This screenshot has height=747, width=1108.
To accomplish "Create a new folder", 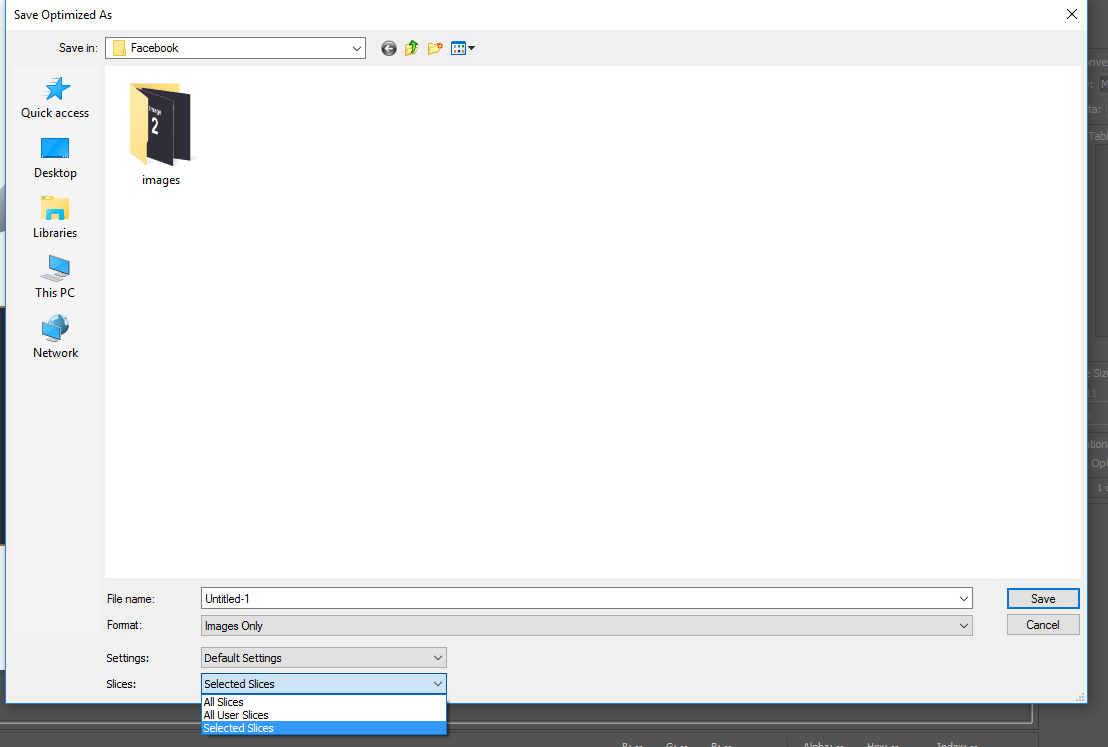I will pyautogui.click(x=435, y=48).
